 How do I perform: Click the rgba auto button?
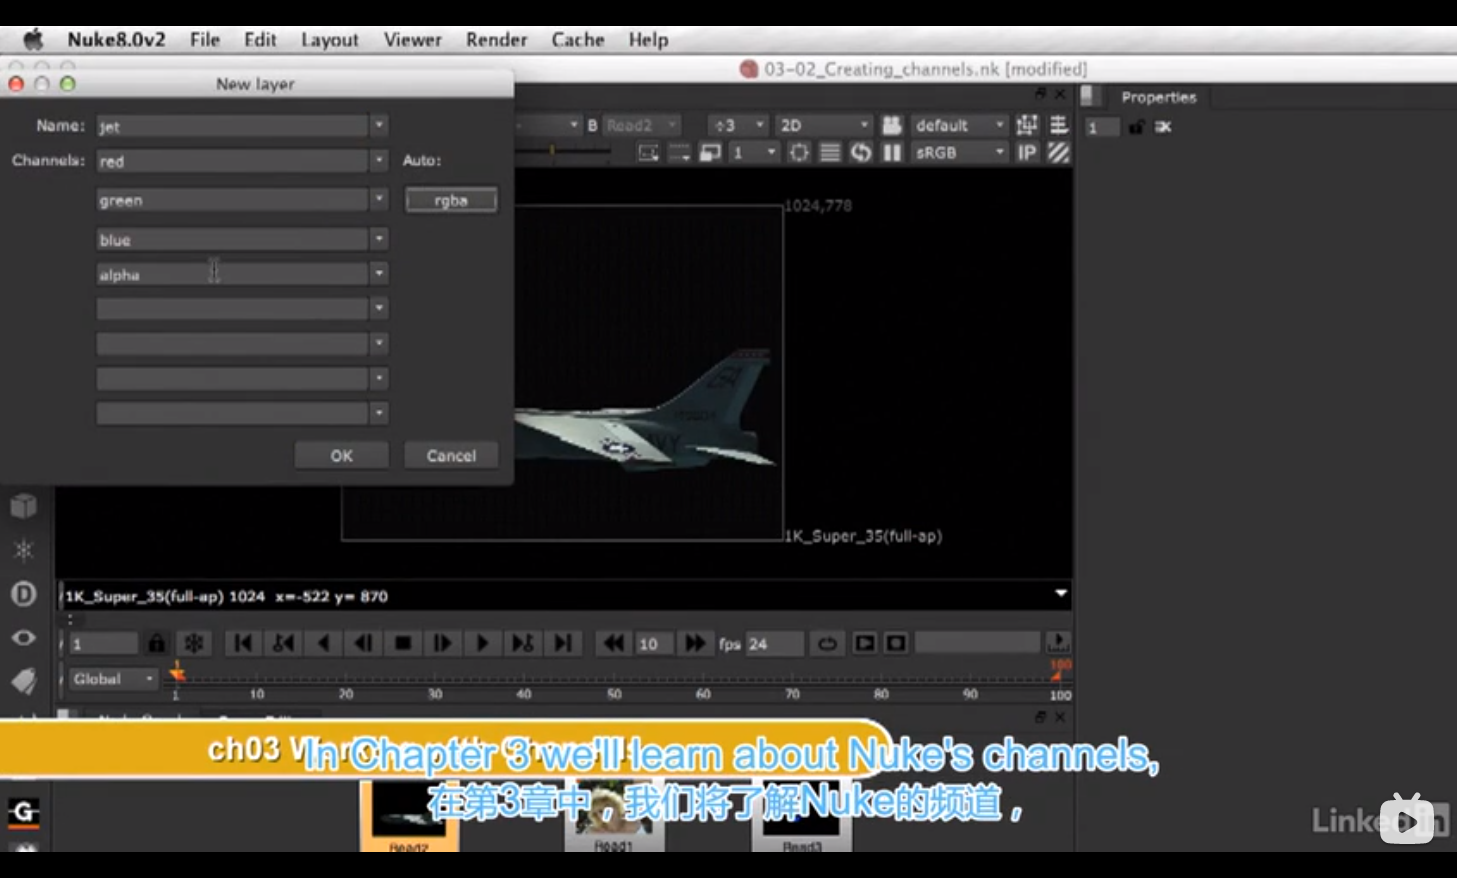451,200
